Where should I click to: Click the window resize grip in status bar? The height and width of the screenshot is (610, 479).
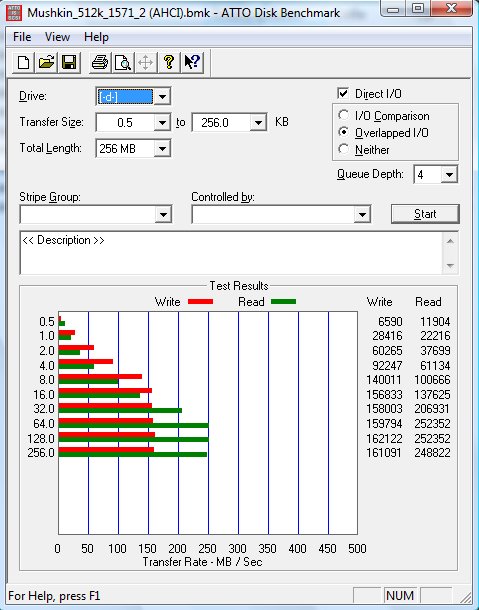pos(464,597)
